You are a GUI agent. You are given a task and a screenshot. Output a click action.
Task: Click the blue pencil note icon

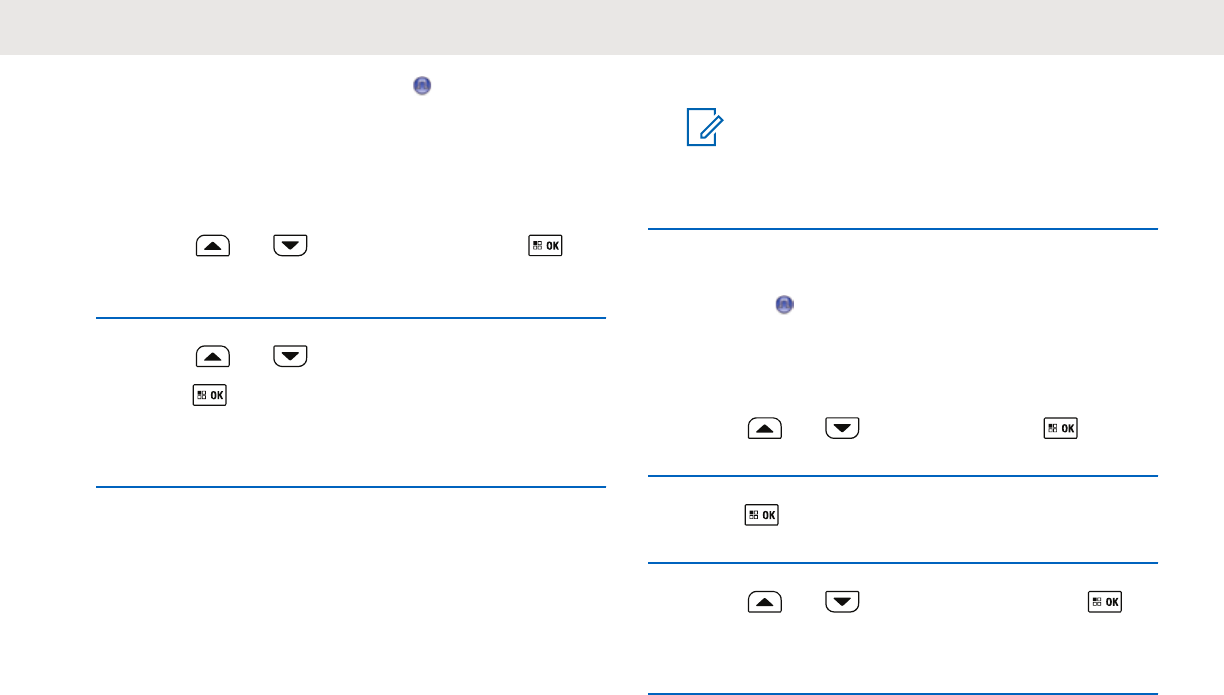point(704,130)
